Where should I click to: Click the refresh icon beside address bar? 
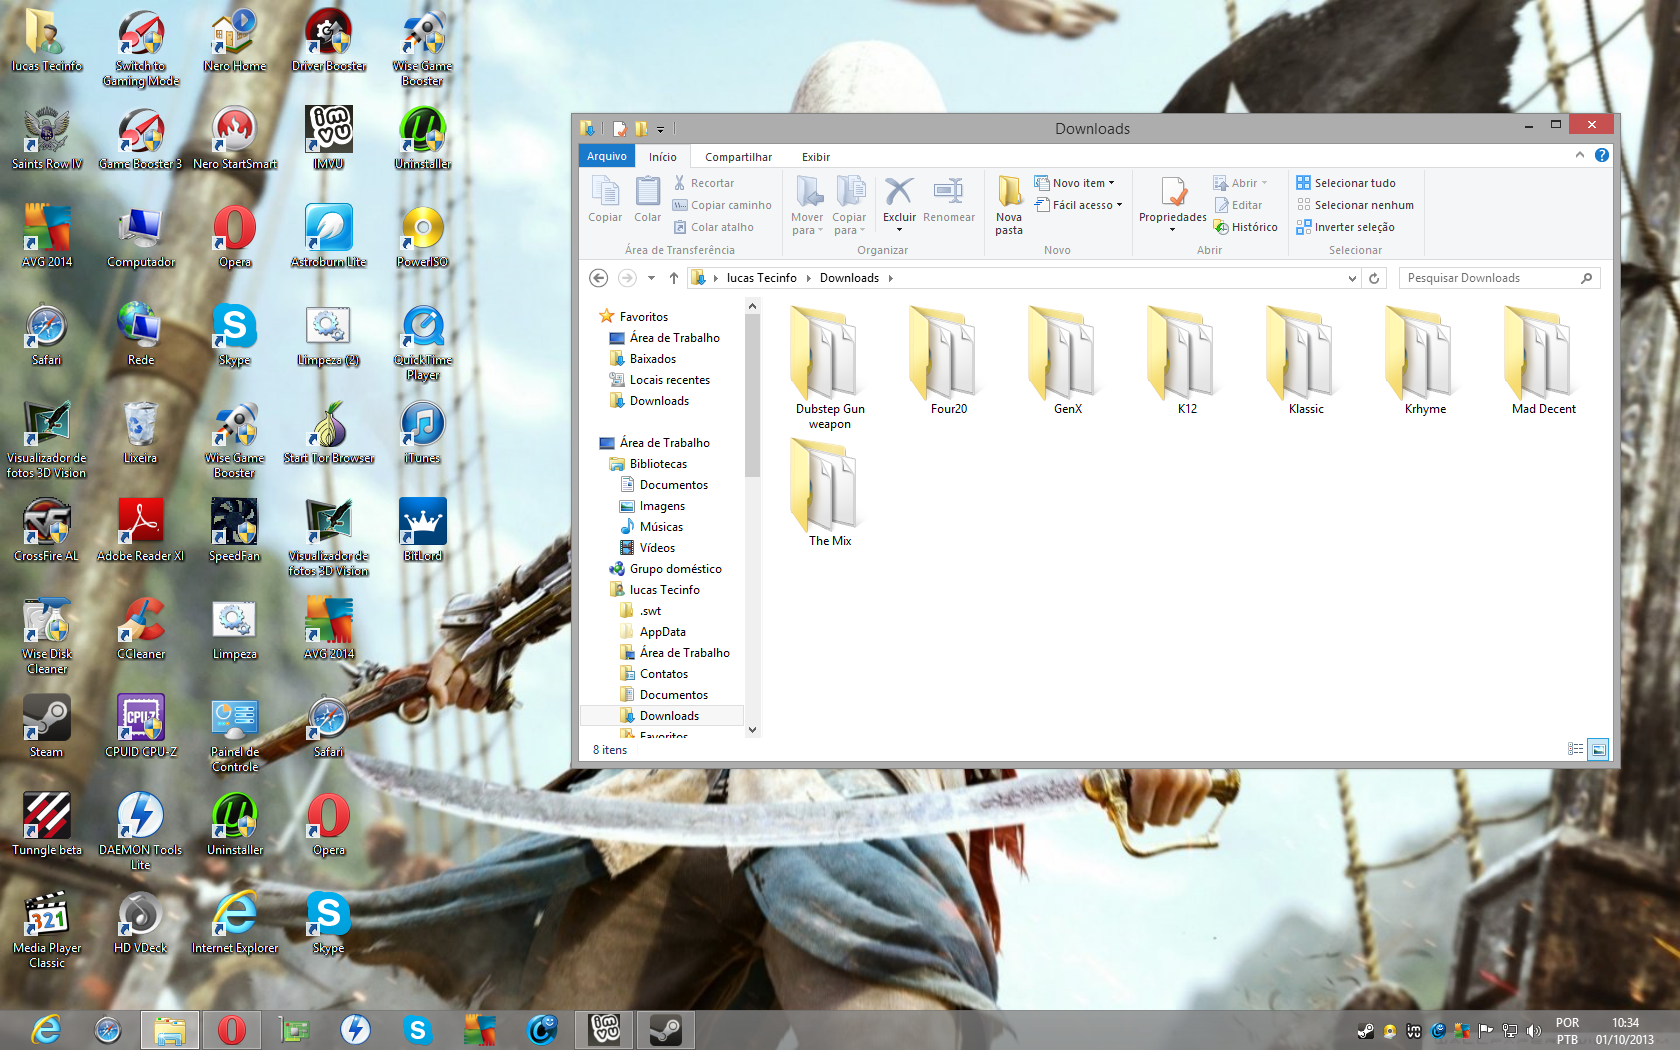coord(1374,278)
